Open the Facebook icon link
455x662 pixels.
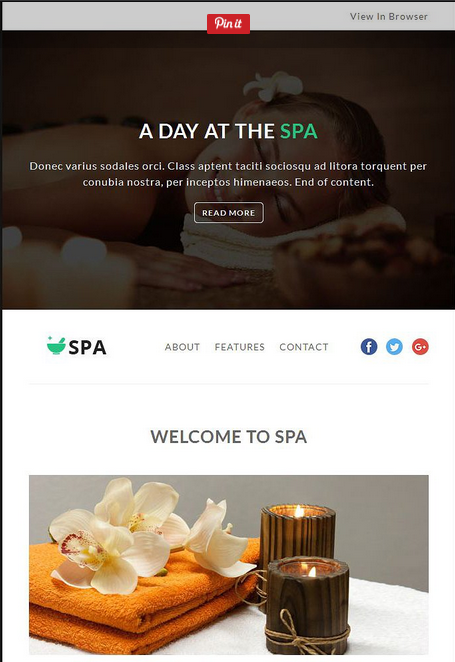(369, 347)
